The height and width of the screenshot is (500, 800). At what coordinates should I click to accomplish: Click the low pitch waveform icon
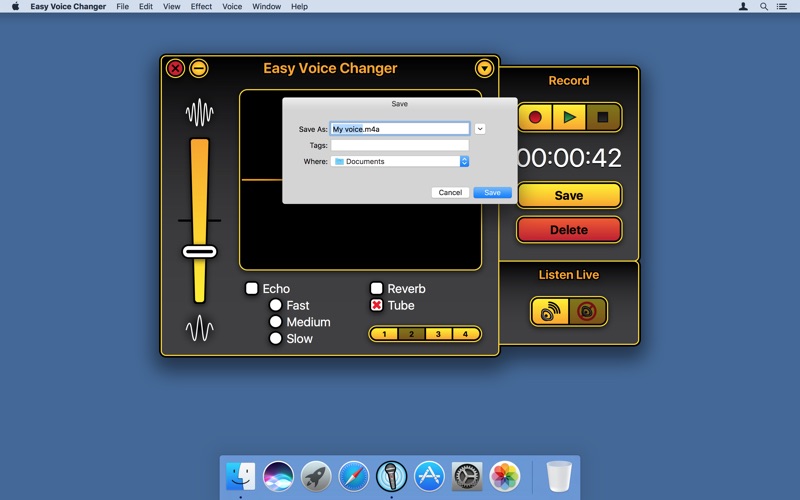click(199, 328)
